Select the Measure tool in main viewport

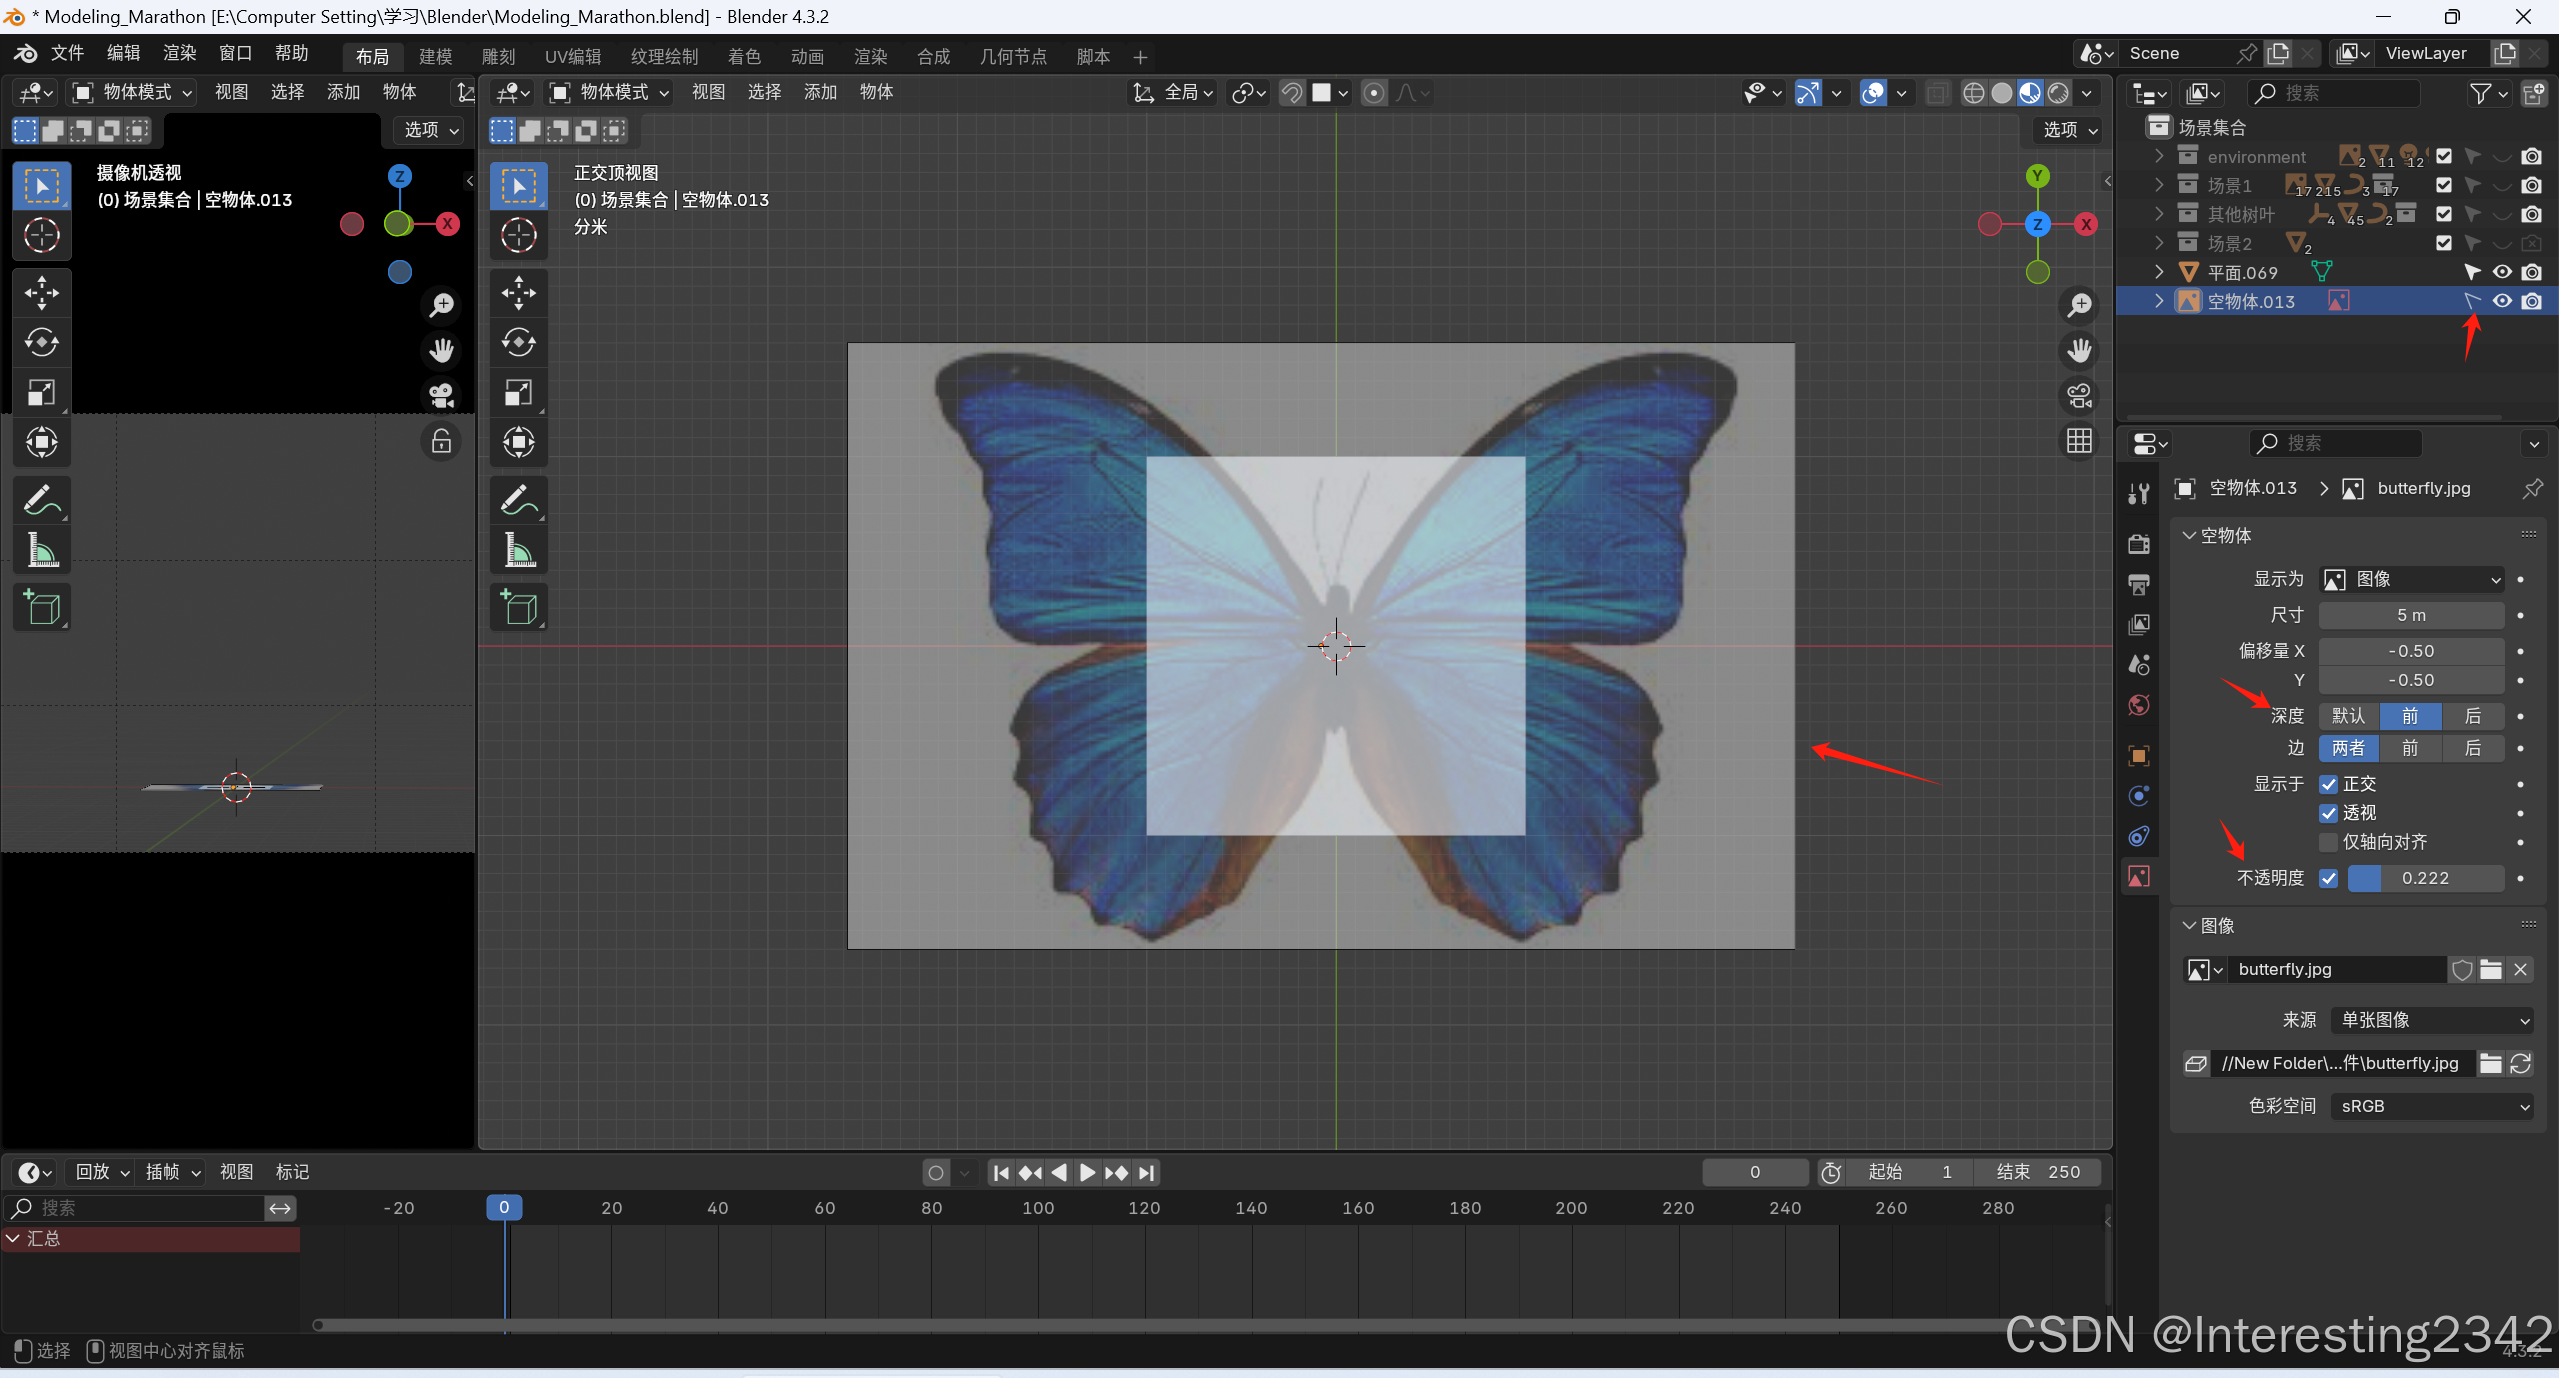[518, 549]
